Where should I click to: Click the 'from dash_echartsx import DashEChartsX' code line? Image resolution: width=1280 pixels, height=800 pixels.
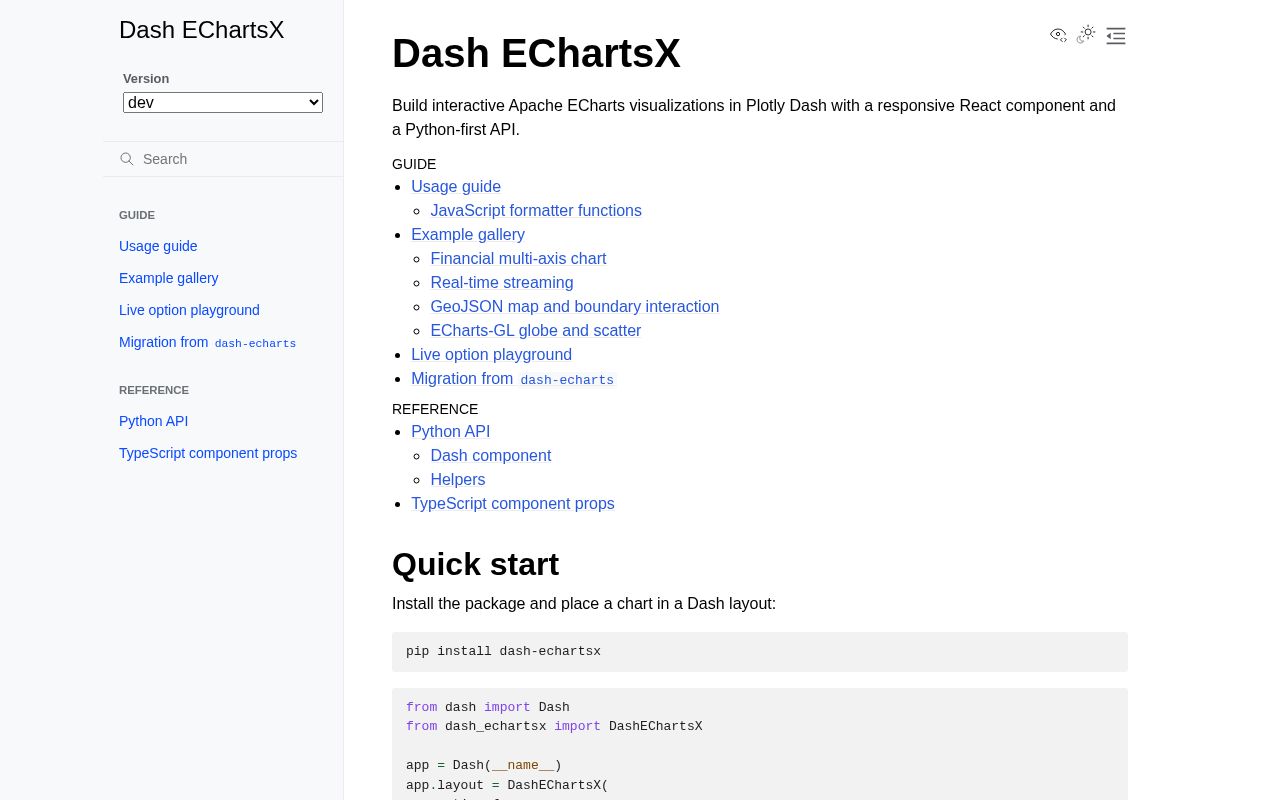[x=554, y=727]
